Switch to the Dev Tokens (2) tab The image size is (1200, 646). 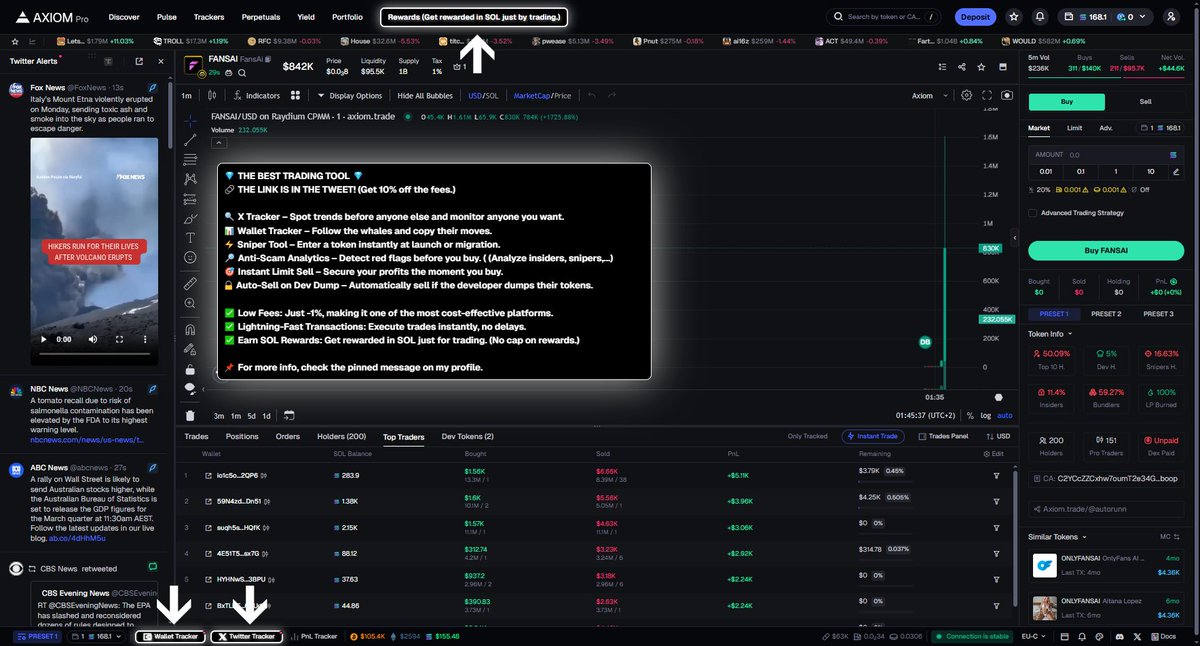pyautogui.click(x=469, y=437)
